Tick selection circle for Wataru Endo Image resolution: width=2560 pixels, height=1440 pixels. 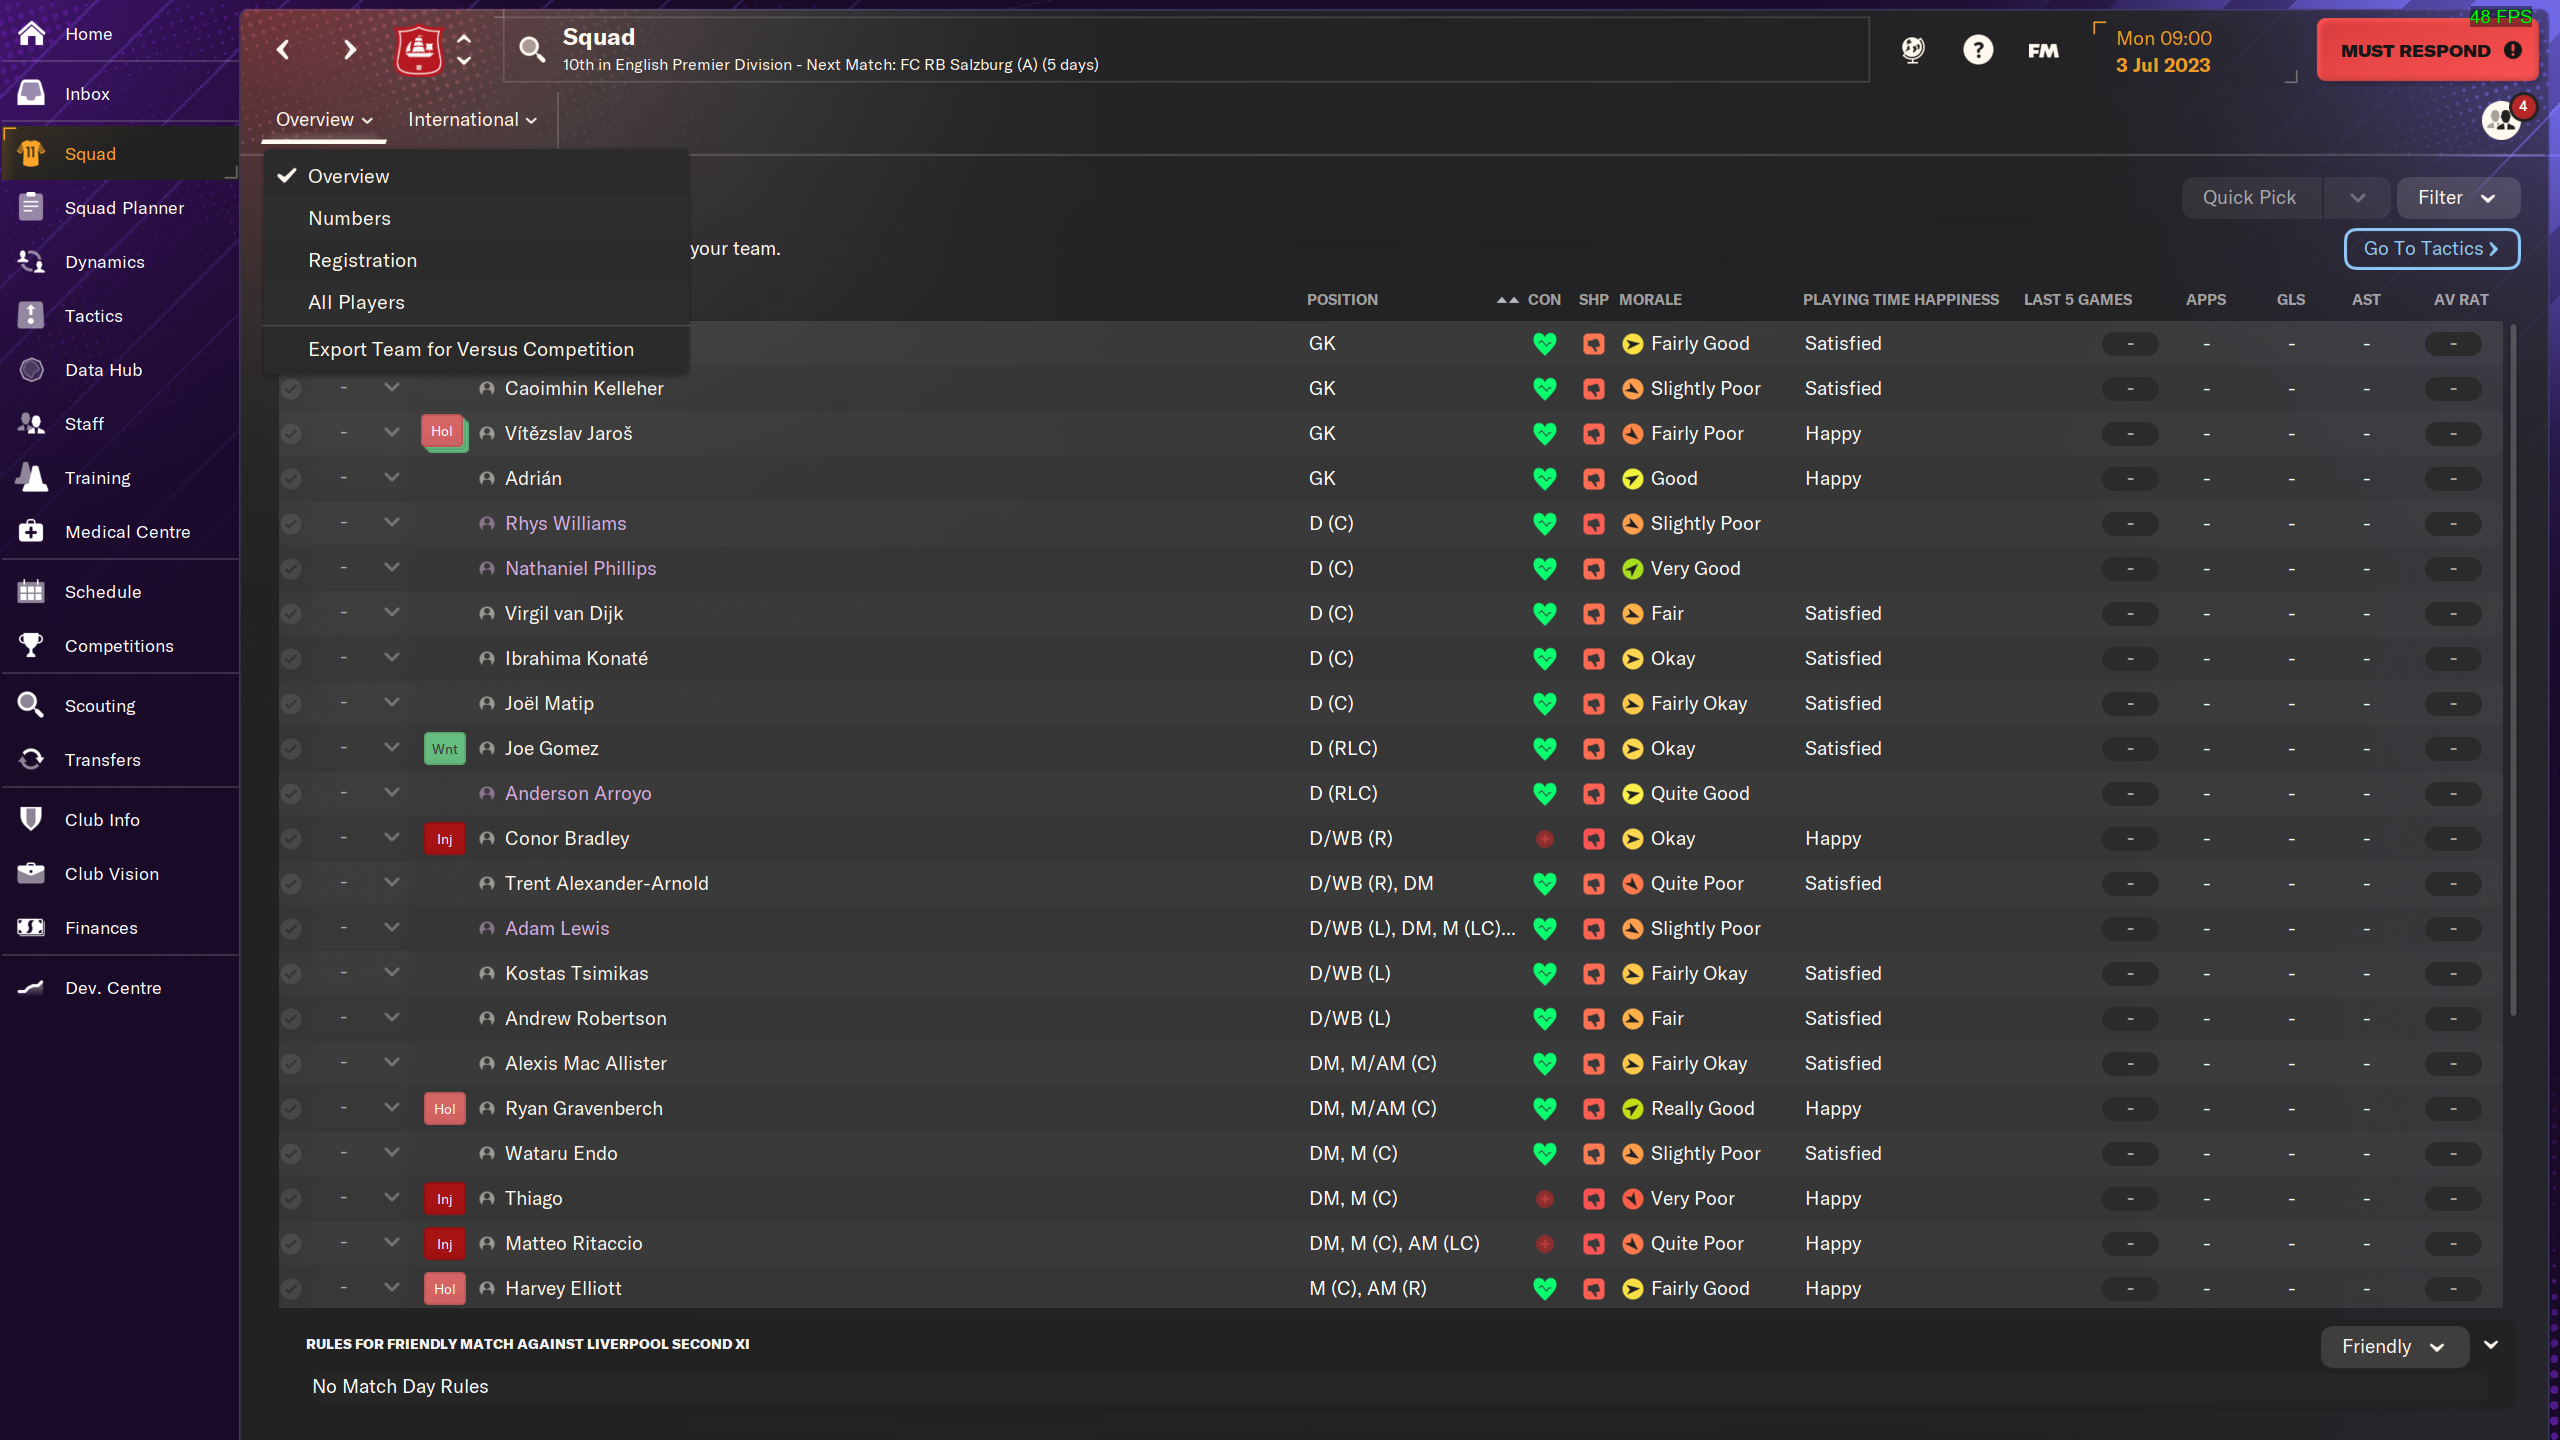(291, 1153)
